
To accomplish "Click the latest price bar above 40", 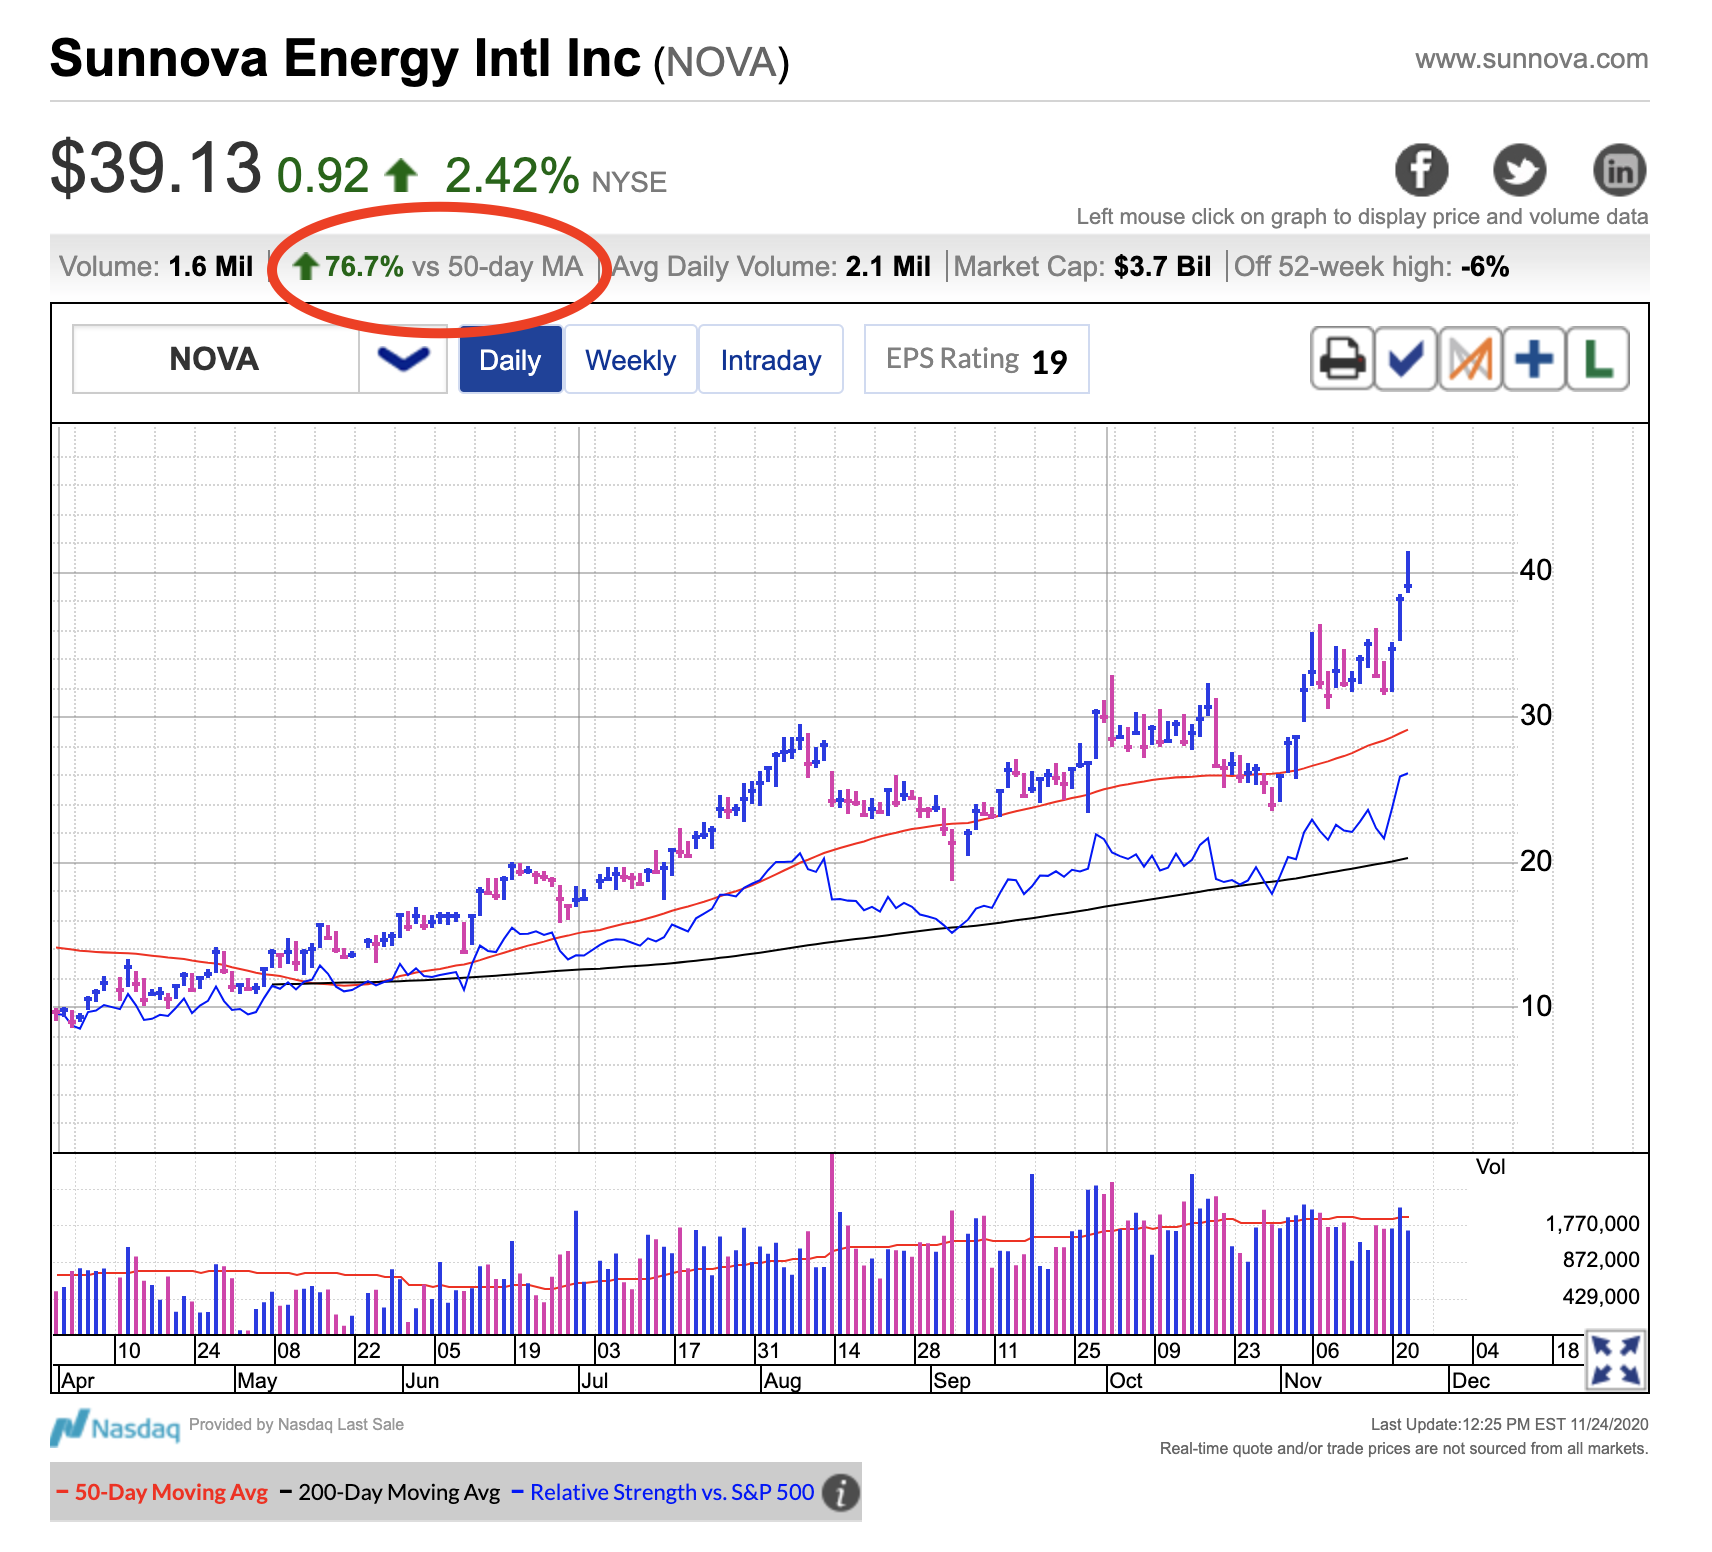I will click(x=1408, y=572).
